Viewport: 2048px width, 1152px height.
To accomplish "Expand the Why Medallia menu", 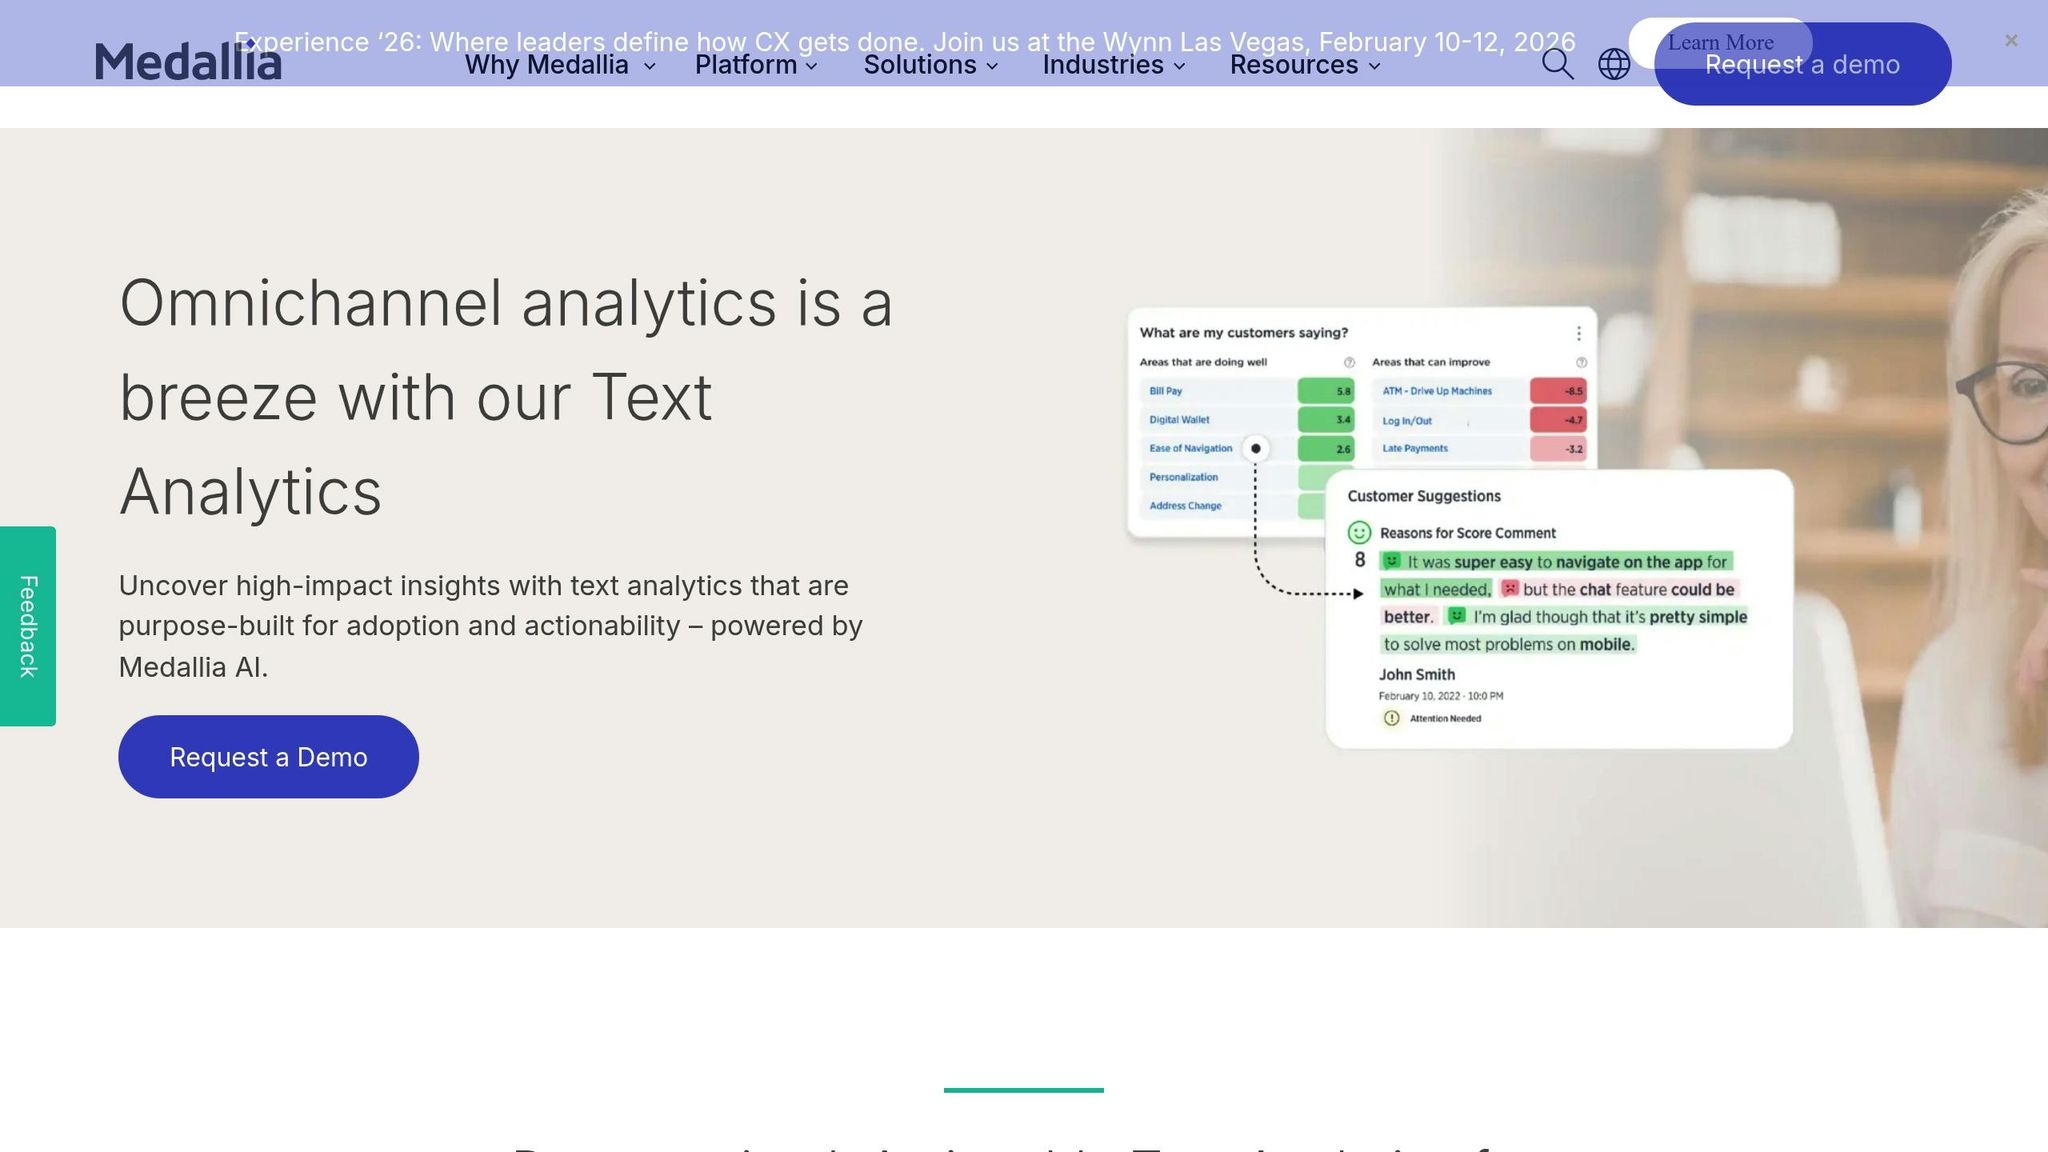I will click(x=560, y=65).
